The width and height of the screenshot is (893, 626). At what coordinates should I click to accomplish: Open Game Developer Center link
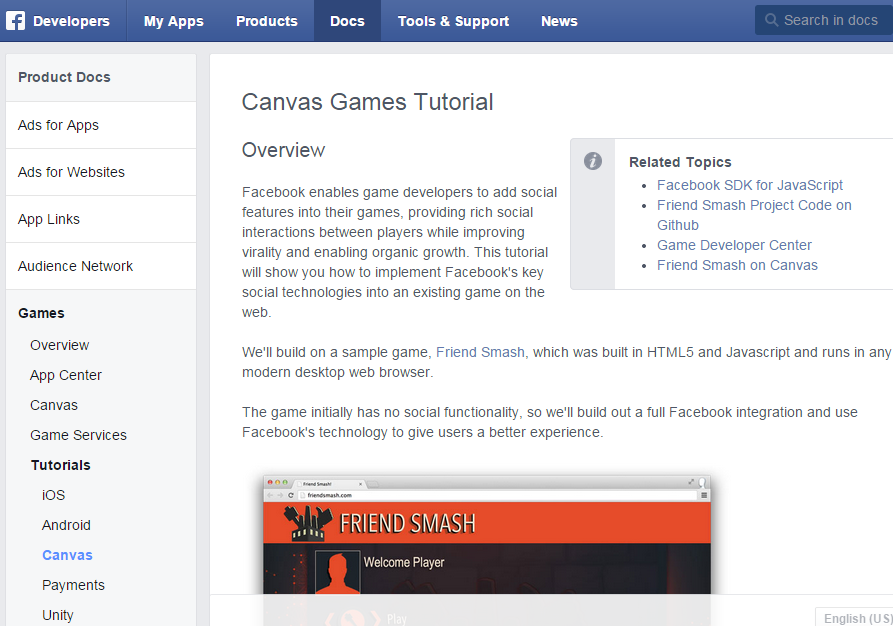point(734,245)
